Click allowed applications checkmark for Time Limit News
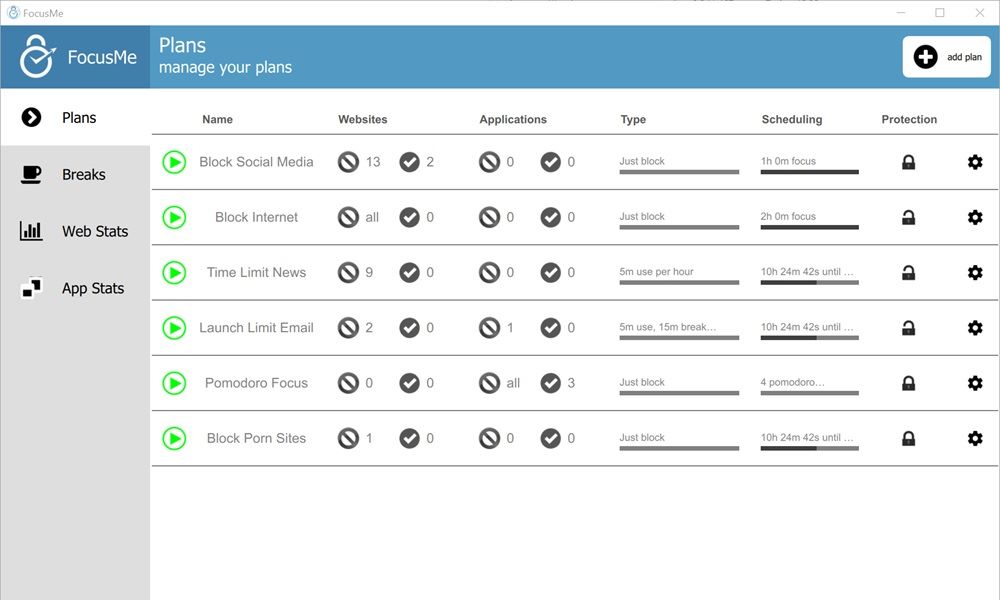Image resolution: width=1000 pixels, height=600 pixels. 550,273
